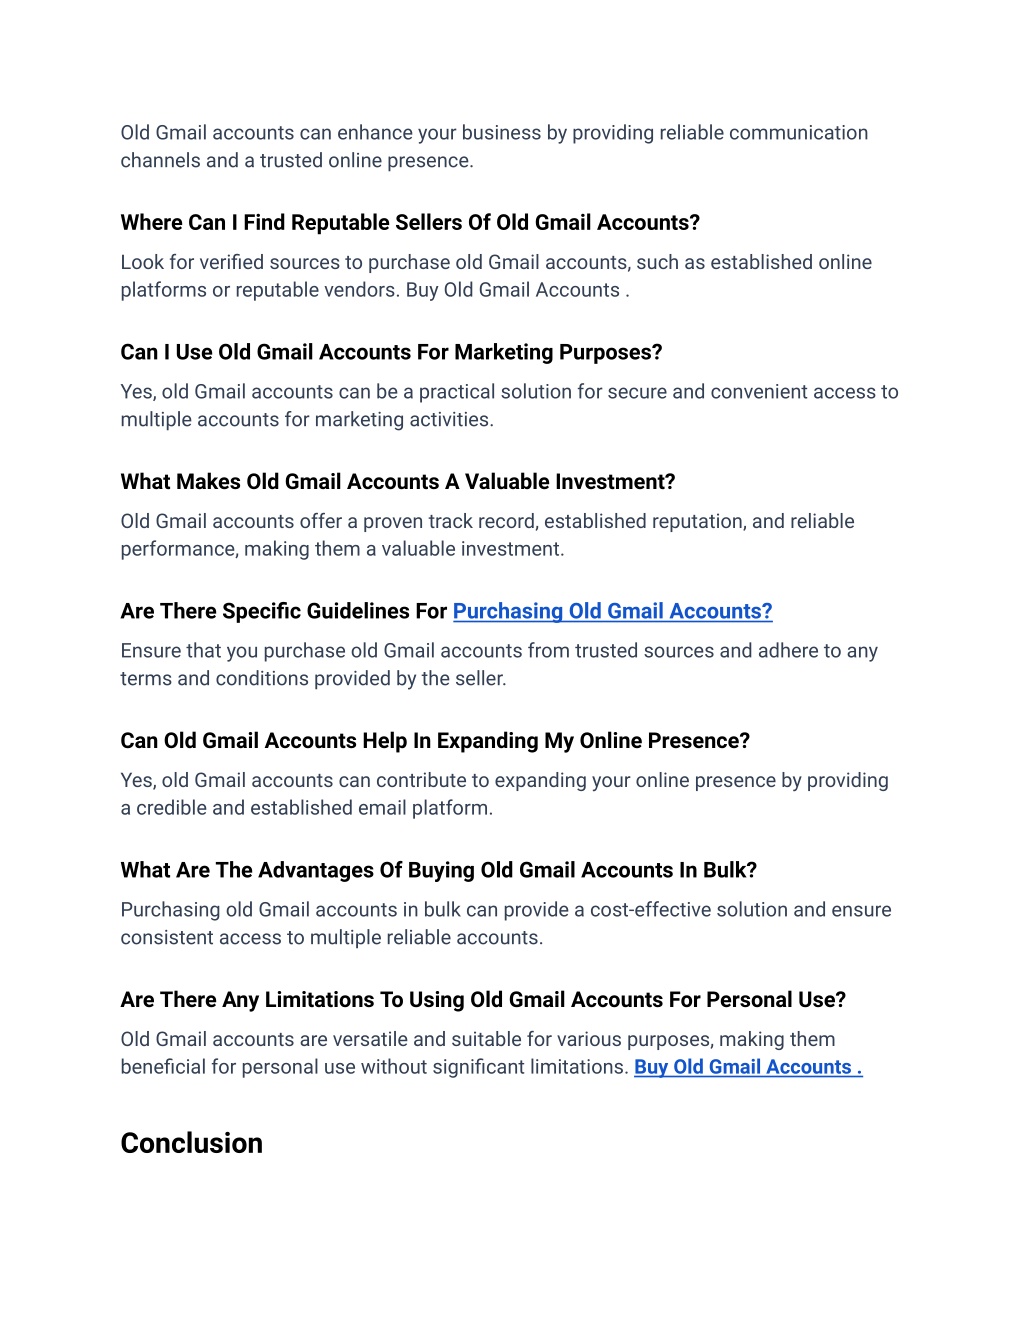Image resolution: width=1024 pixels, height=1325 pixels.
Task: Click the 'Ensure that you purchase' answer paragraph
Action: pos(499,665)
